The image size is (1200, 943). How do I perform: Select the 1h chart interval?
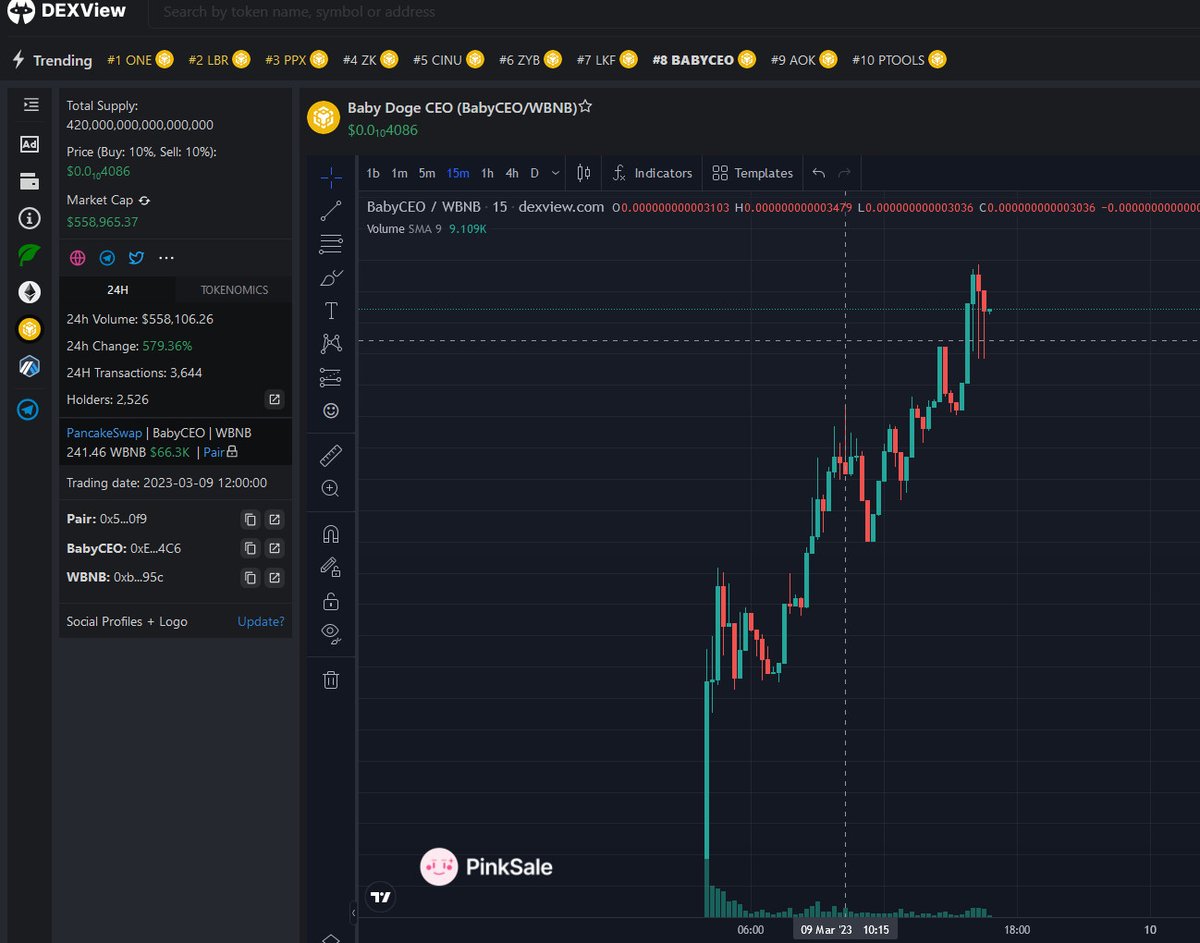[x=487, y=173]
